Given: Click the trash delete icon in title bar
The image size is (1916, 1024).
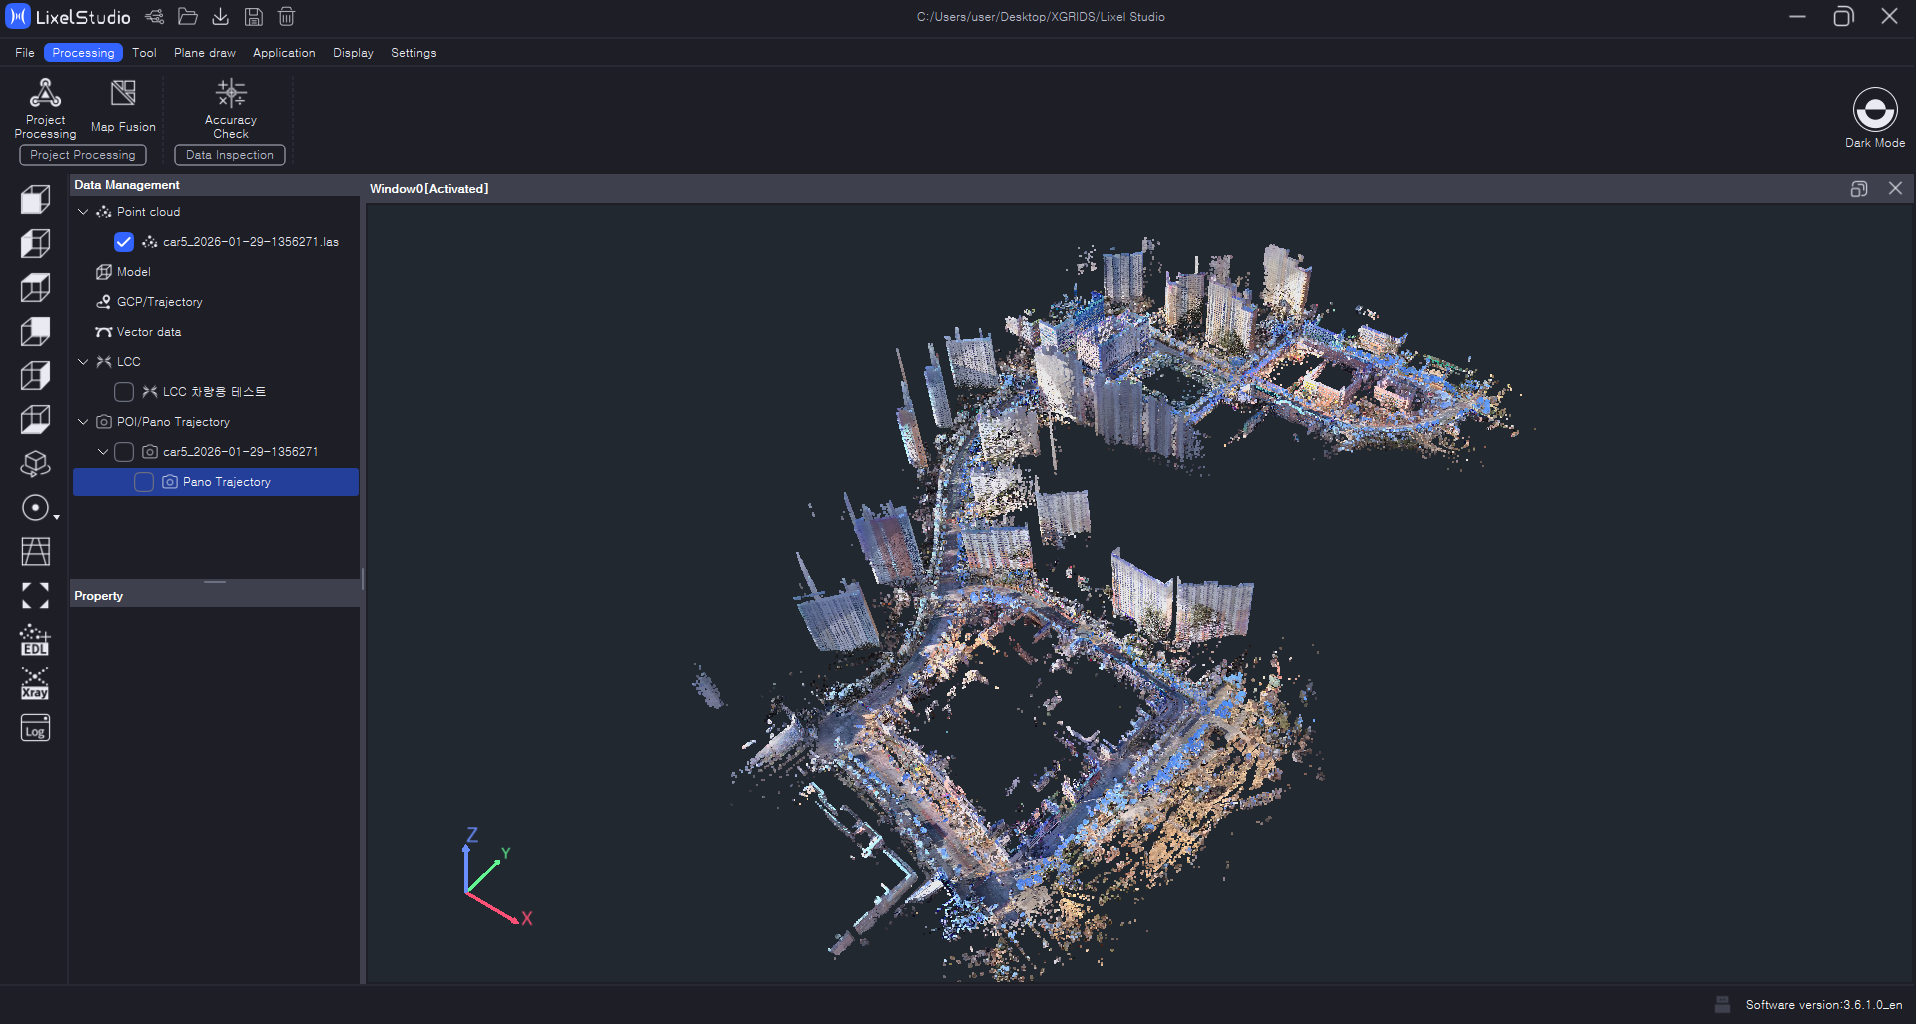Looking at the screenshot, I should point(286,17).
